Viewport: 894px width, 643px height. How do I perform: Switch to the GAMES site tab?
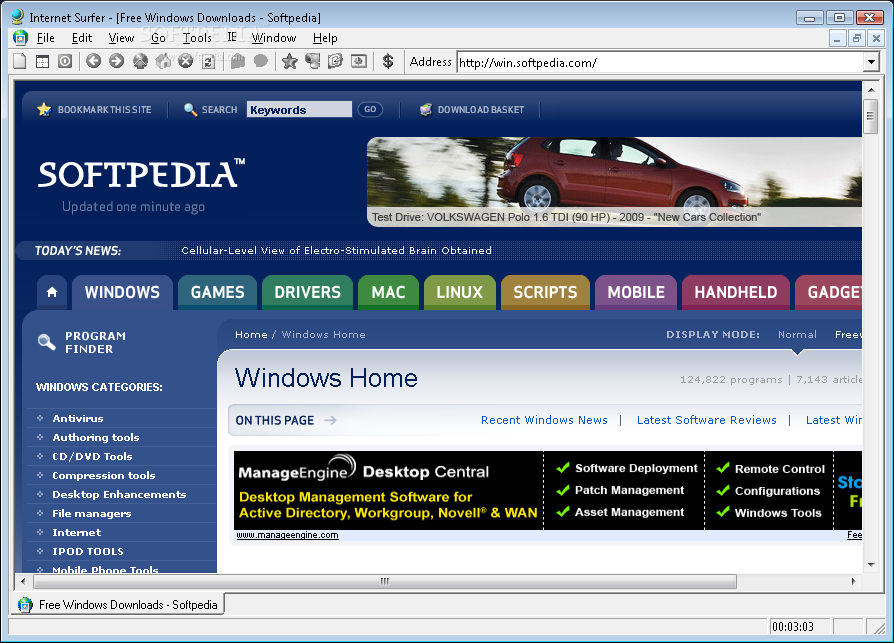[x=217, y=292]
